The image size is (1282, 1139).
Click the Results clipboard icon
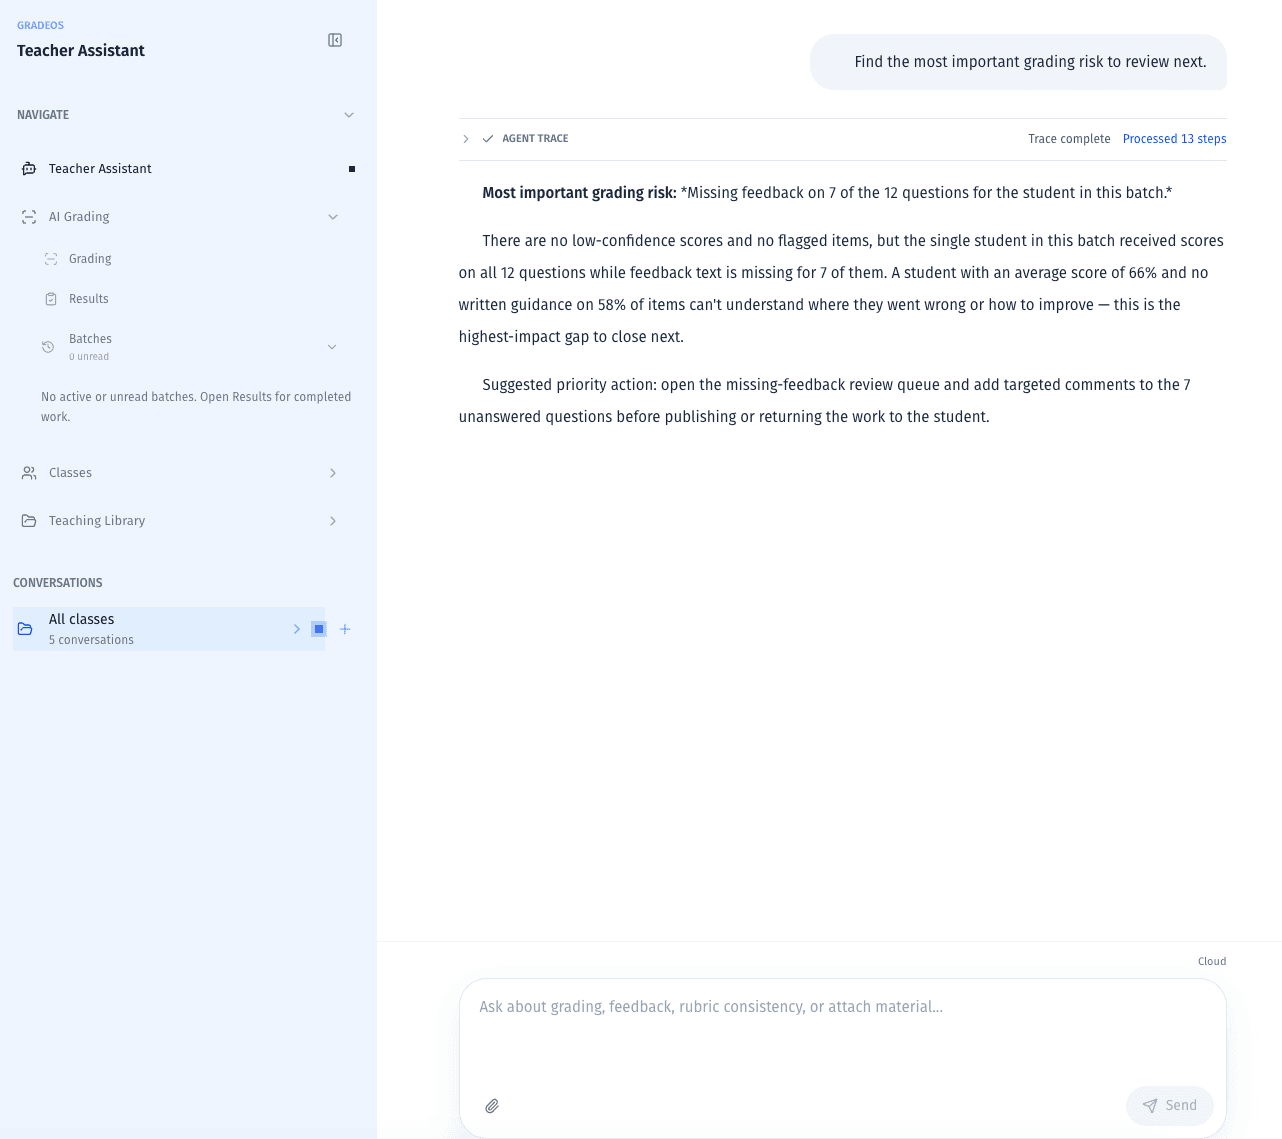[x=51, y=299]
